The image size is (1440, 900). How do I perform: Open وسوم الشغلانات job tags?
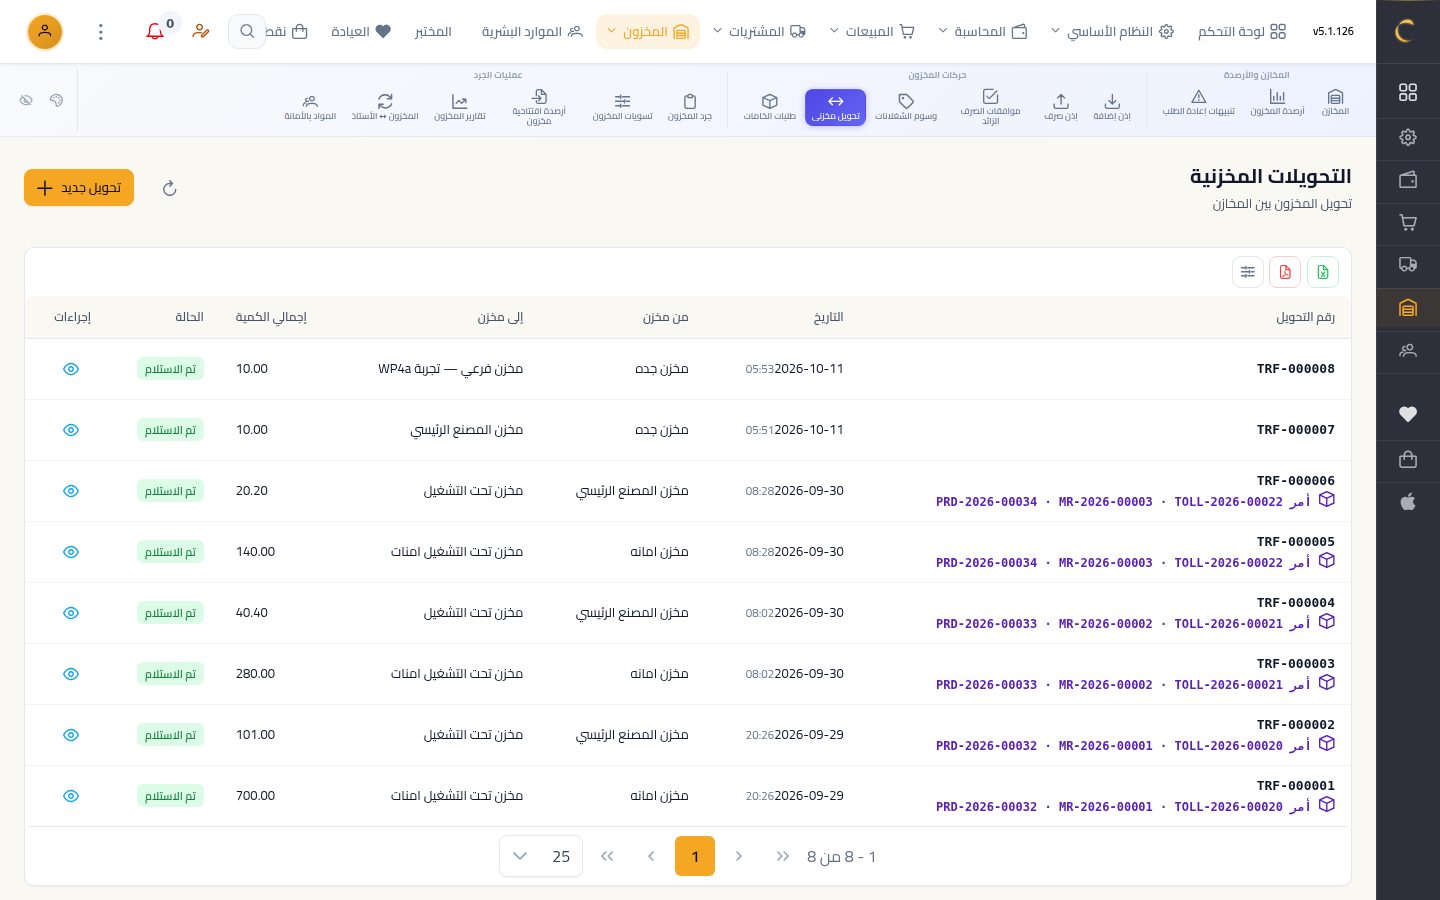[x=906, y=106]
